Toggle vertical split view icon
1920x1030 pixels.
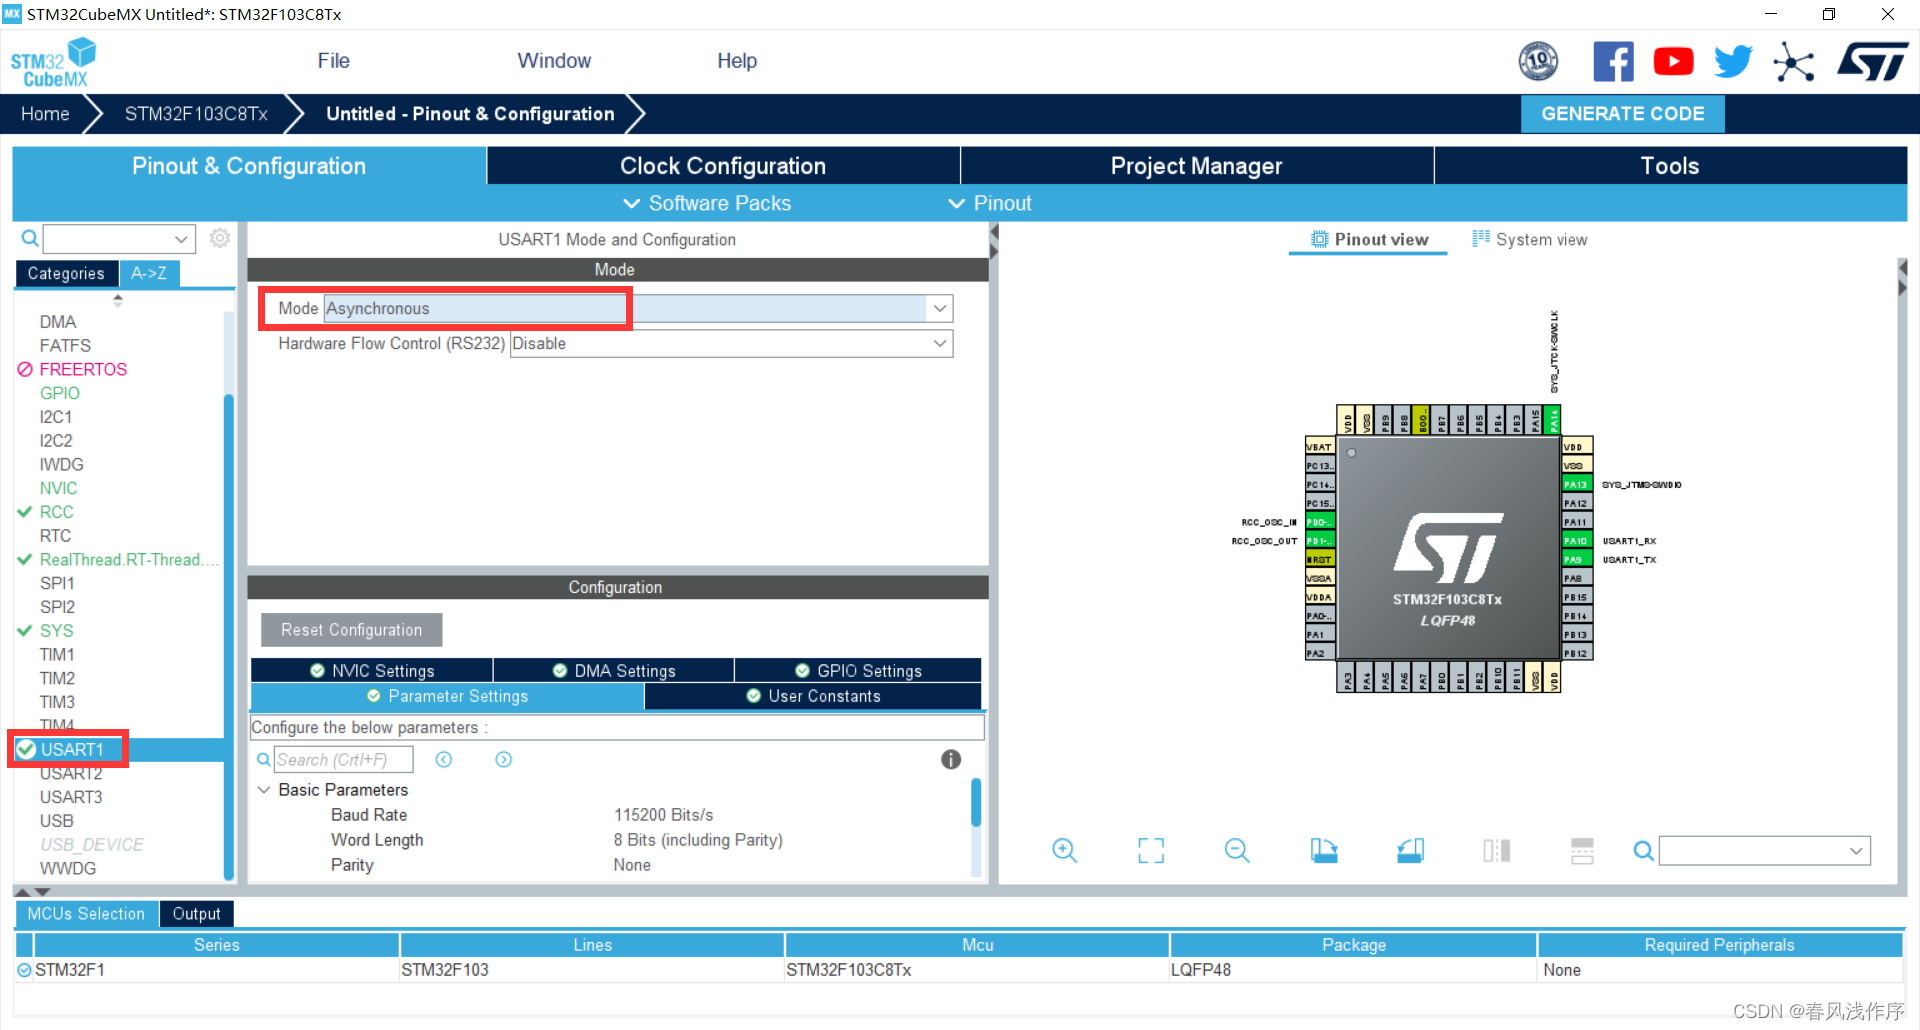1497,851
